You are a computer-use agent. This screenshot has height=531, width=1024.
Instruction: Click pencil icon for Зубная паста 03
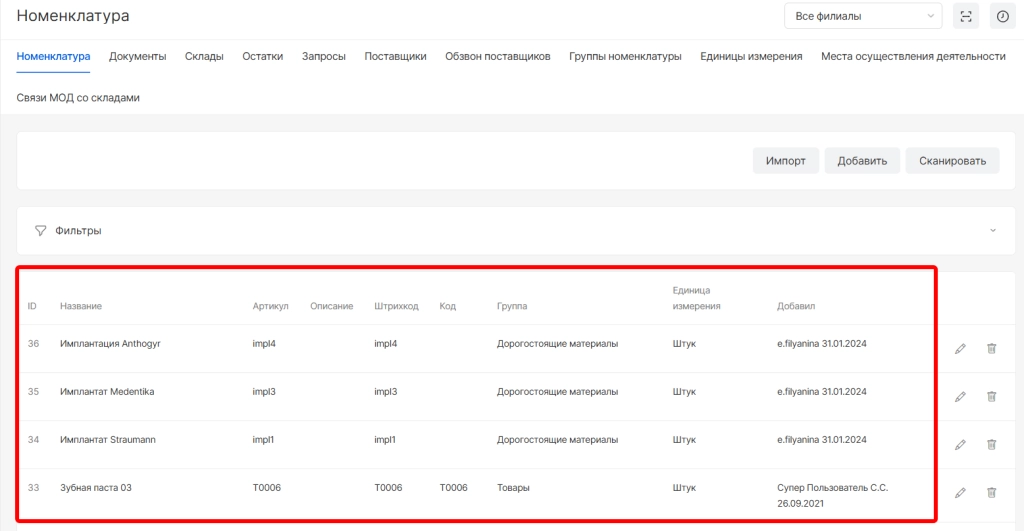tap(960, 492)
